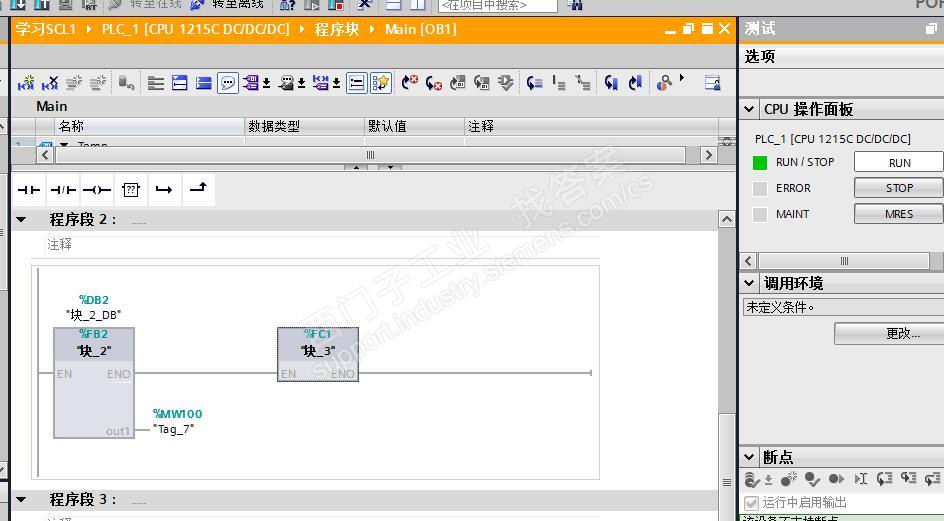Viewport: 944px width, 521px height.
Task: Collapse the CPU 操作面板 section
Action: tap(749, 110)
